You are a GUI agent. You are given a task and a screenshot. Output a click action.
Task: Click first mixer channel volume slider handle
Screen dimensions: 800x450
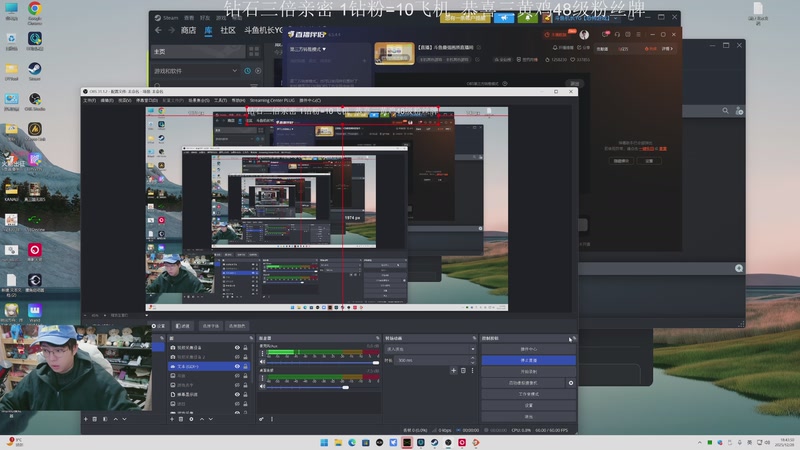point(376,362)
